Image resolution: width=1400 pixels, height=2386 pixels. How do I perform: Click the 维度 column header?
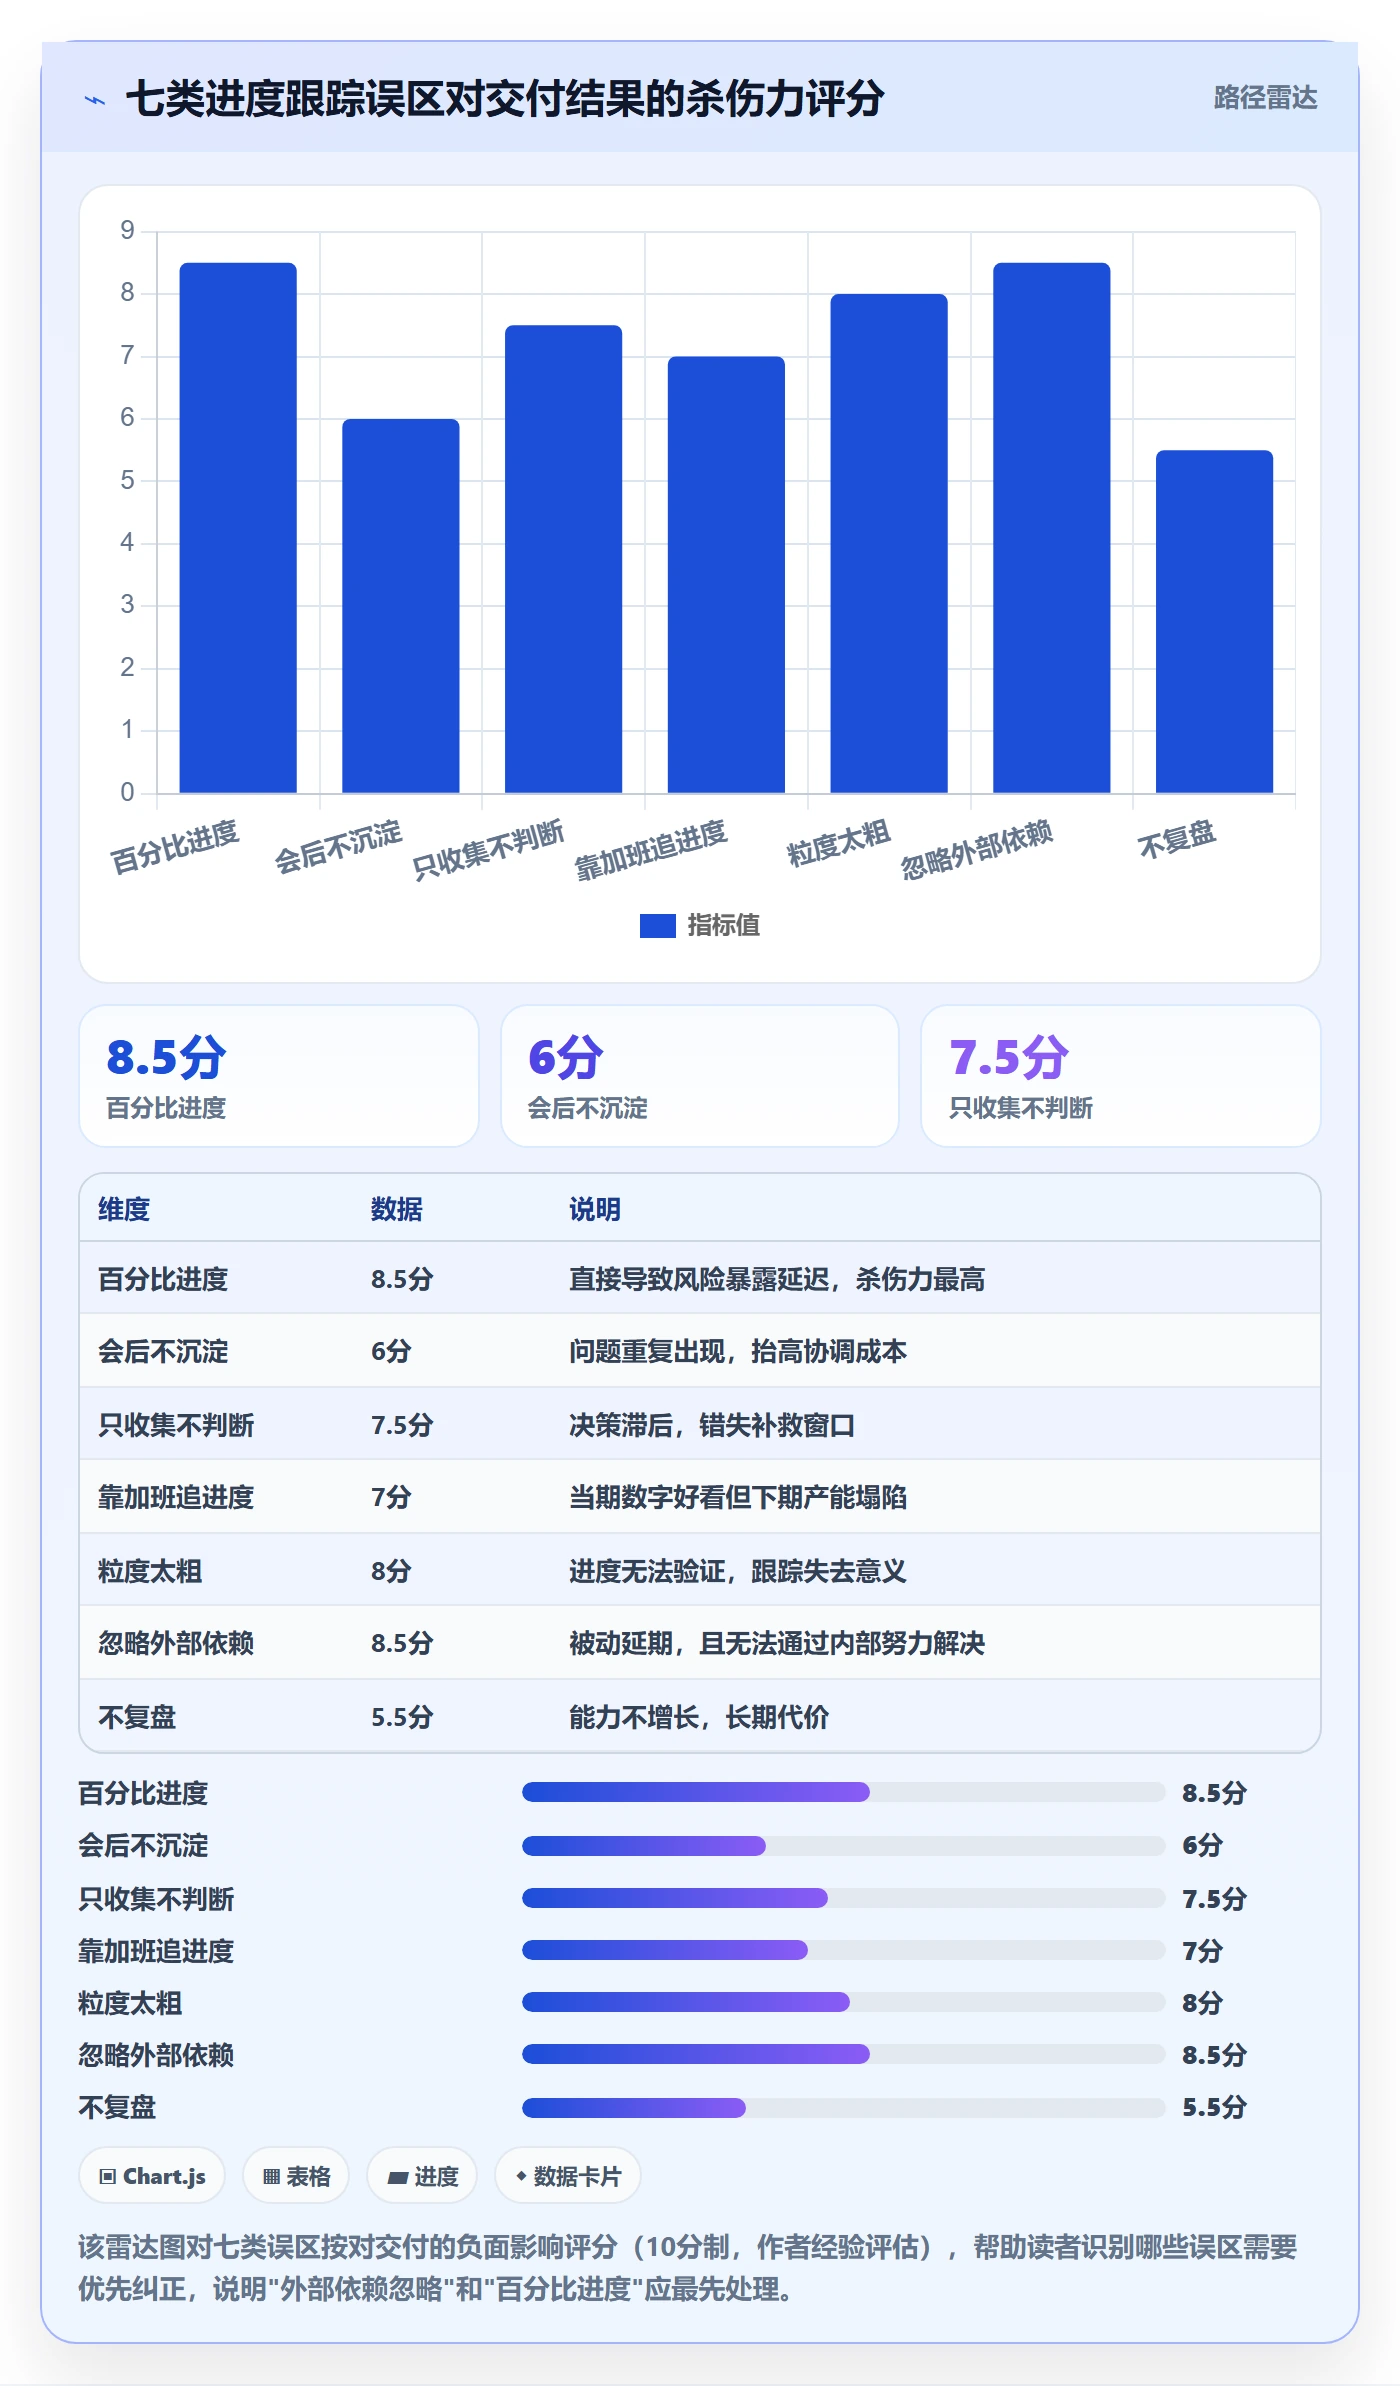[124, 1209]
